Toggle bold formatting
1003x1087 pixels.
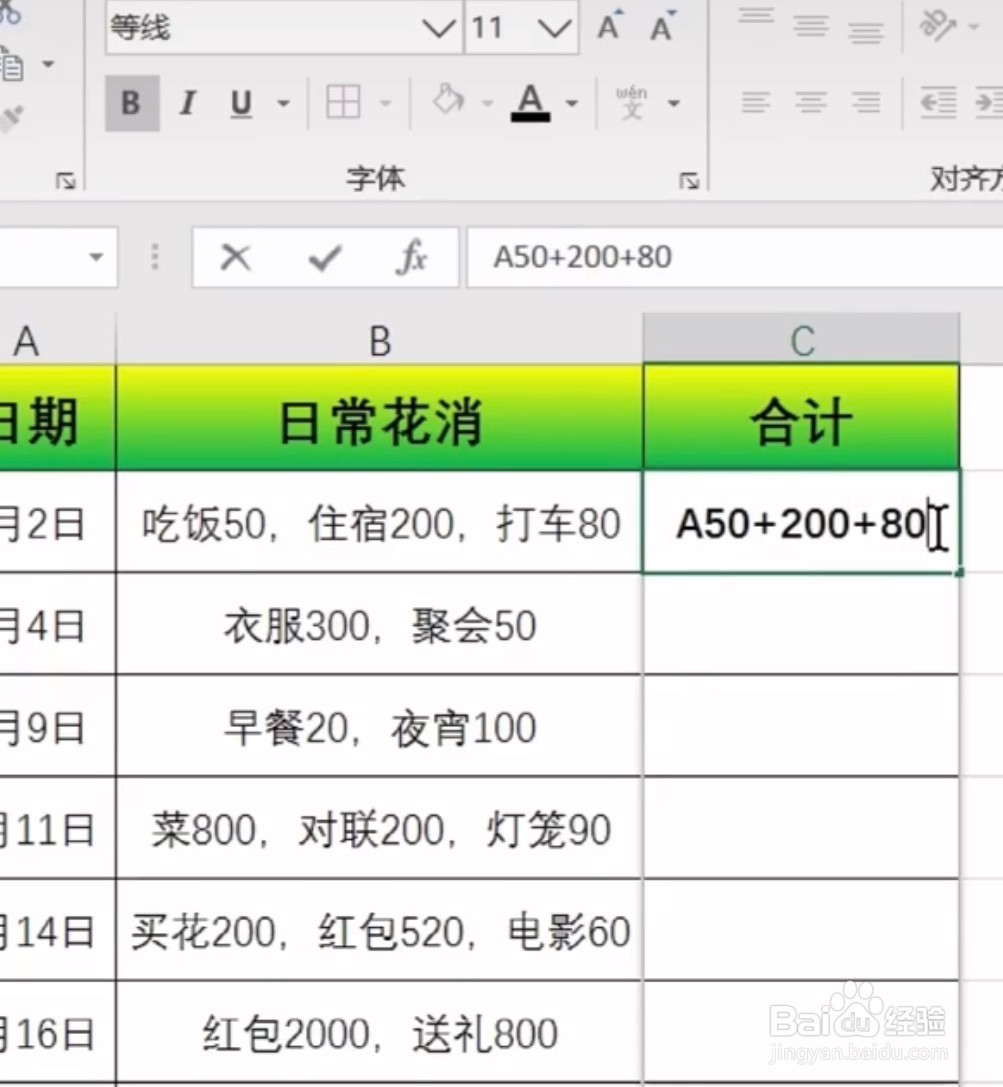pos(130,102)
